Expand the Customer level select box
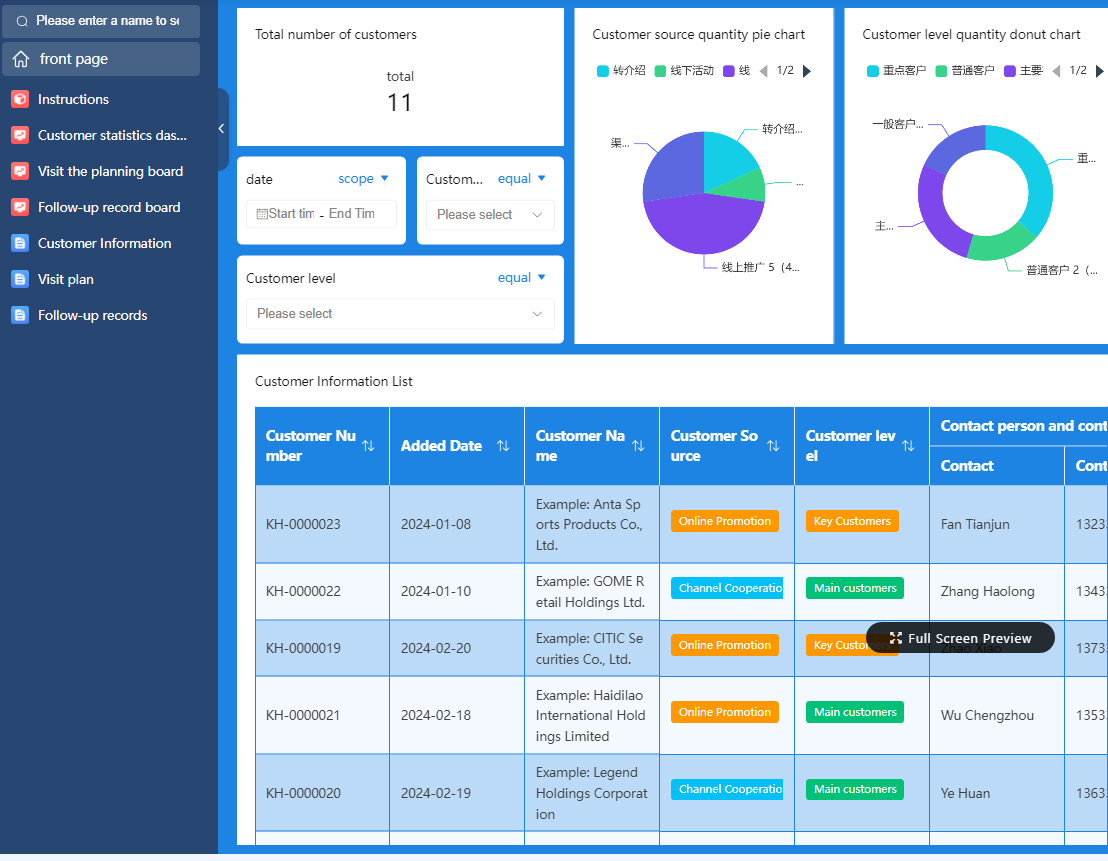This screenshot has height=861, width=1108. [400, 314]
